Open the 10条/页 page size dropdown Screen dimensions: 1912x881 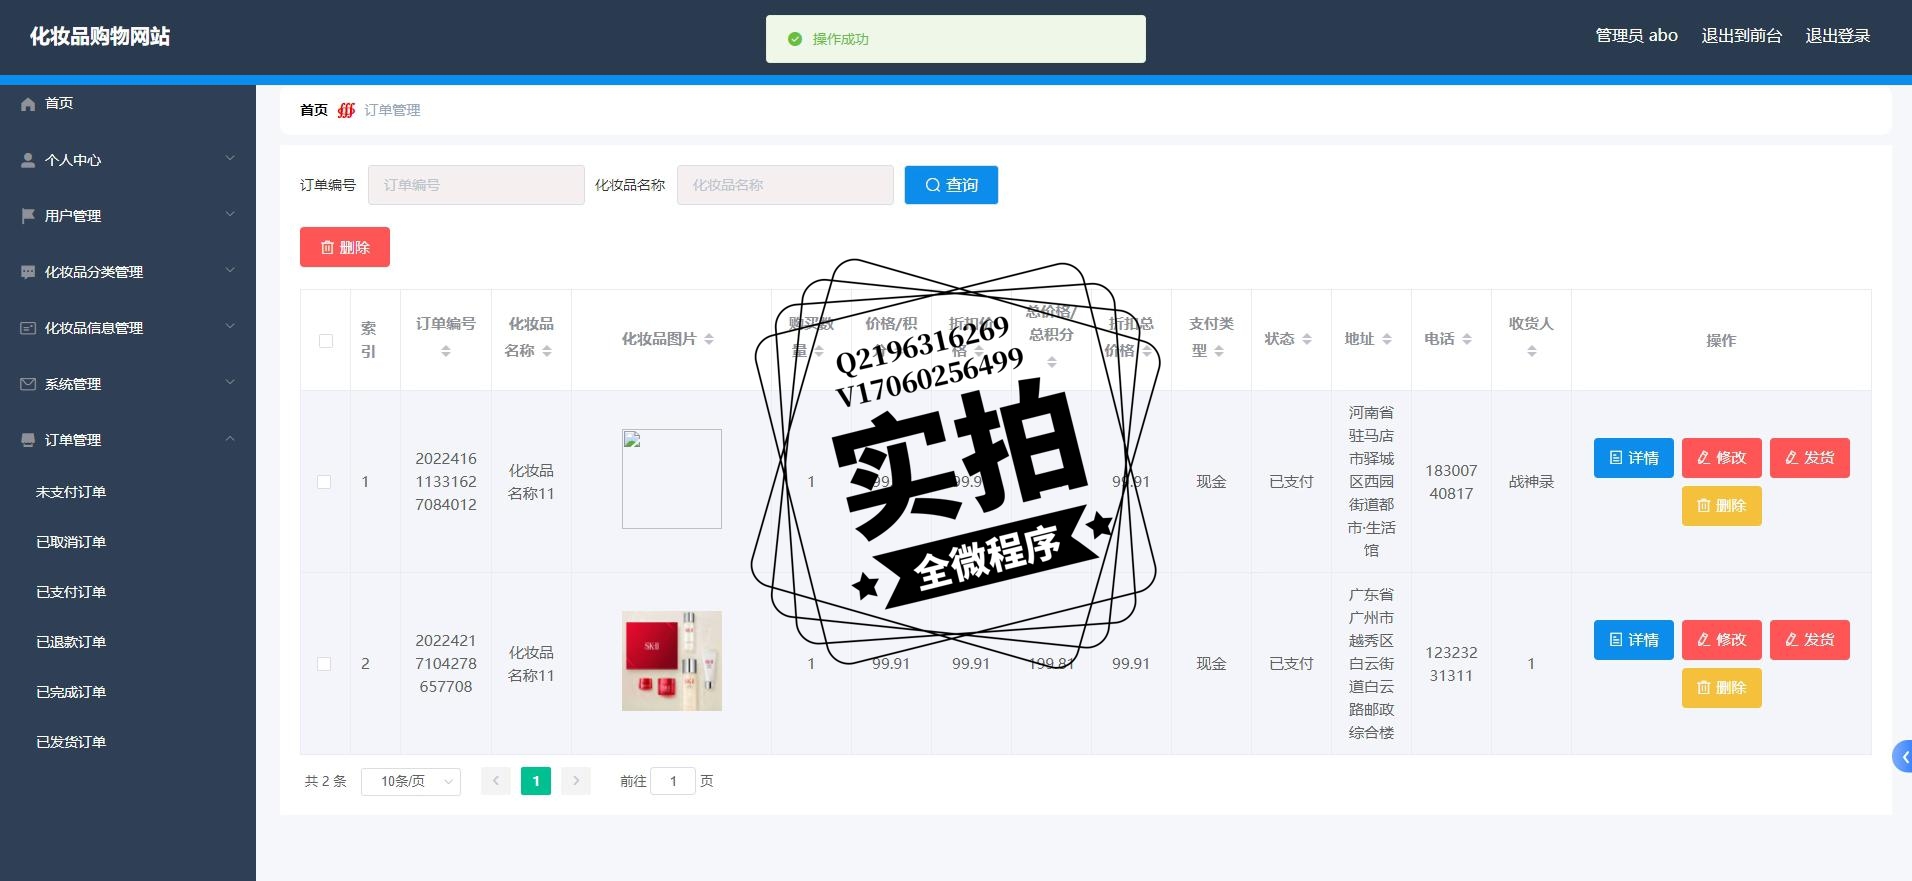411,781
